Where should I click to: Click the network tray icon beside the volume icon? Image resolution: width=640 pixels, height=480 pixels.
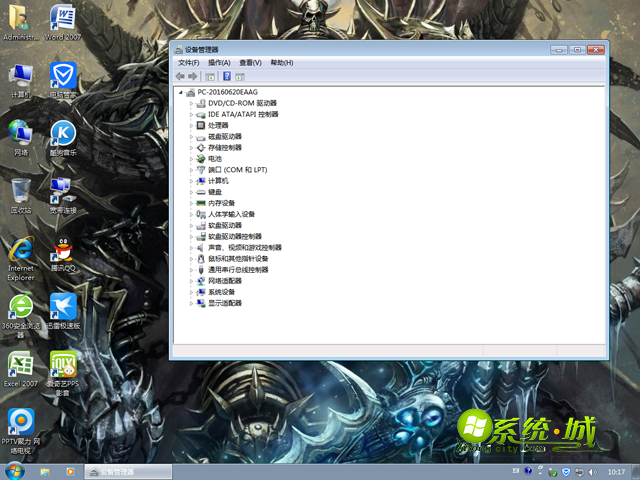coord(579,472)
